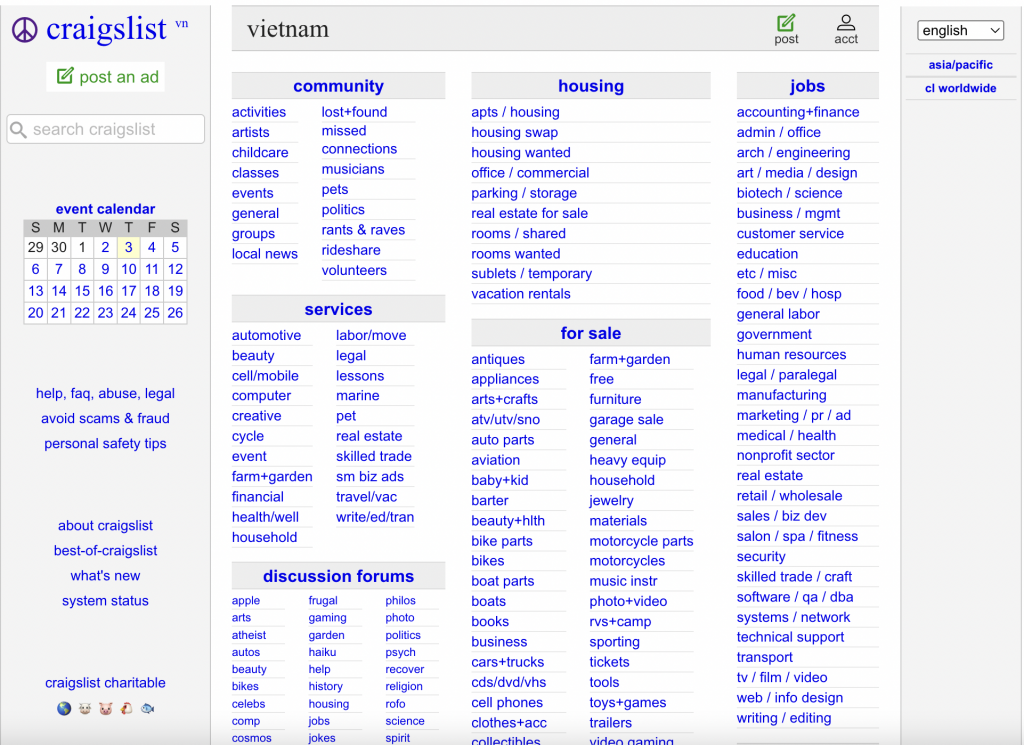Click the pig emoji under craigslist charitable
The image size is (1024, 745).
coord(106,708)
